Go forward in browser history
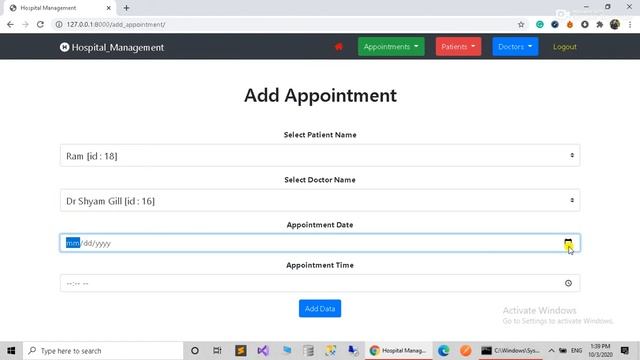The height and width of the screenshot is (360, 640). pyautogui.click(x=25, y=24)
